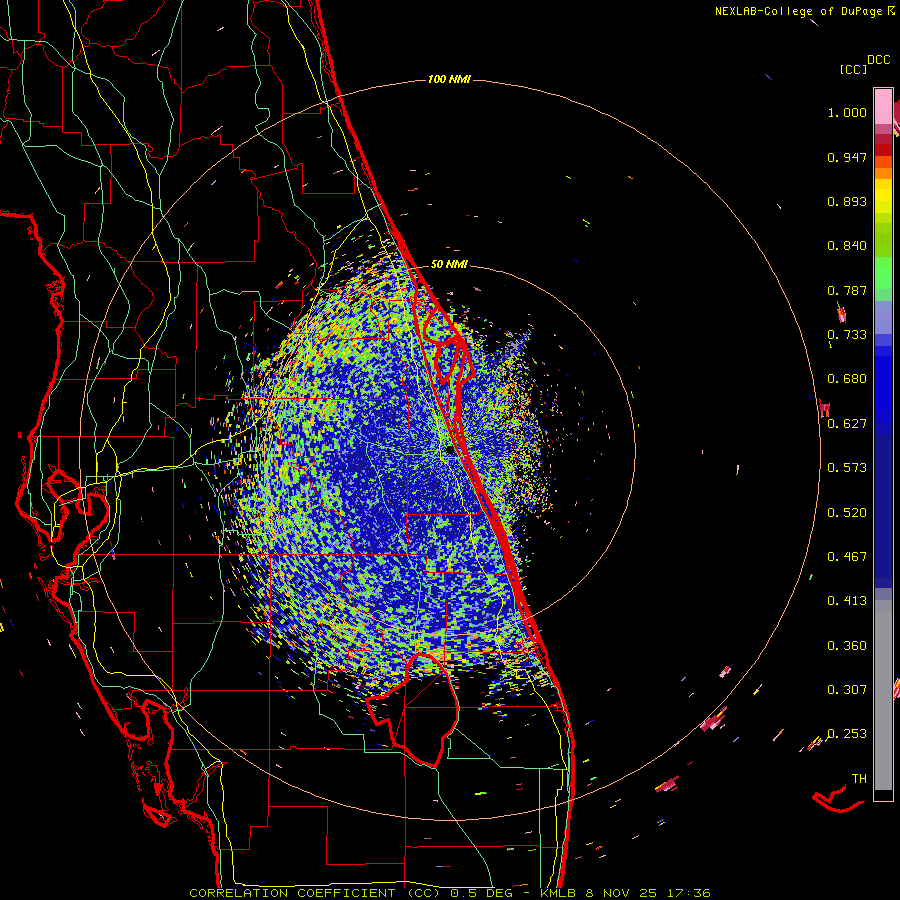The image size is (900, 900).
Task: Click the [CC] units label
Action: 853,69
